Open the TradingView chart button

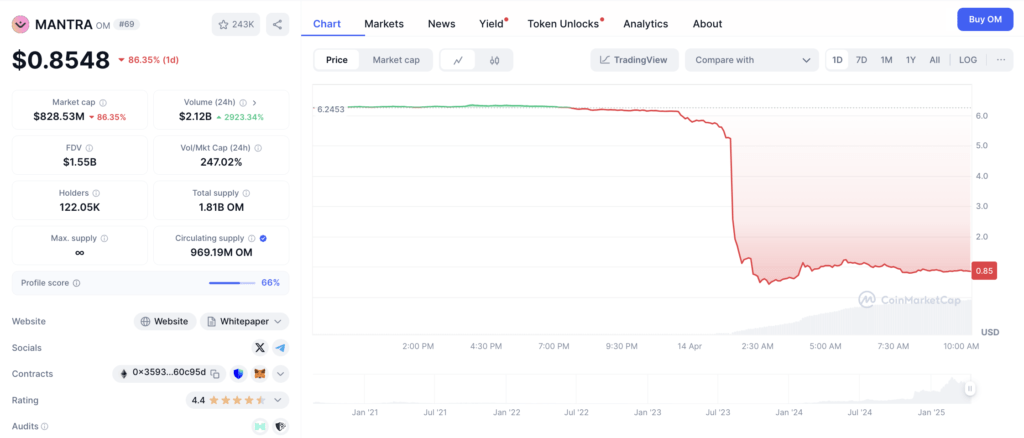[x=634, y=60]
